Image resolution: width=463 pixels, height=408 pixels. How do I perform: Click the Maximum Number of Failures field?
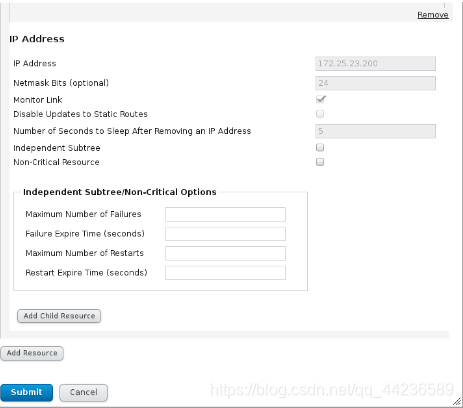pyautogui.click(x=225, y=214)
